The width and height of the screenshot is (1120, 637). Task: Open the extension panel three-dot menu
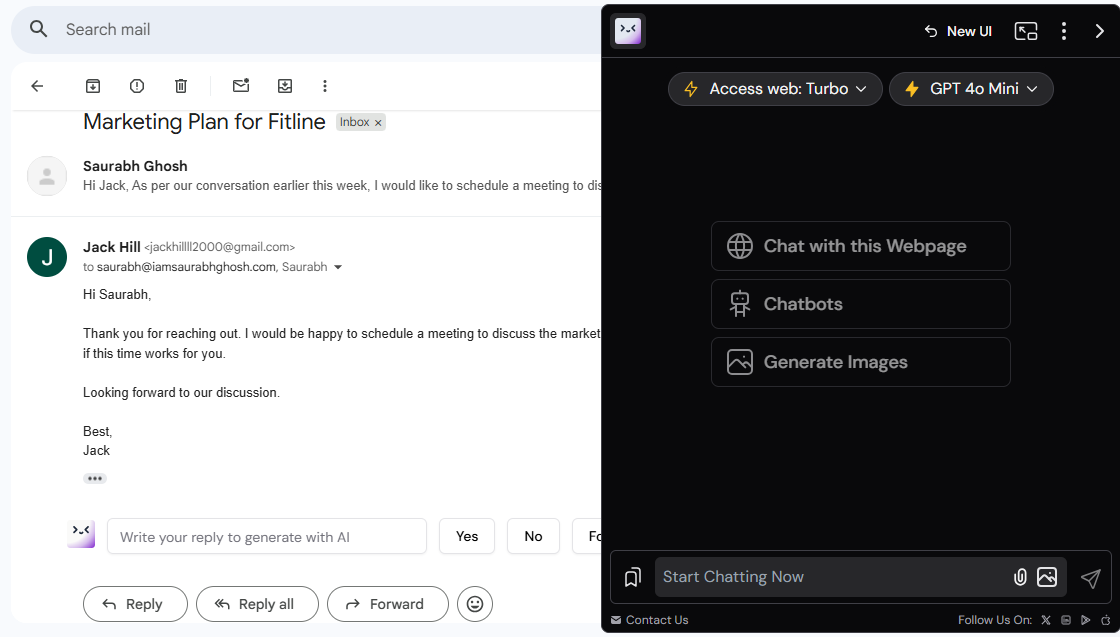point(1064,31)
